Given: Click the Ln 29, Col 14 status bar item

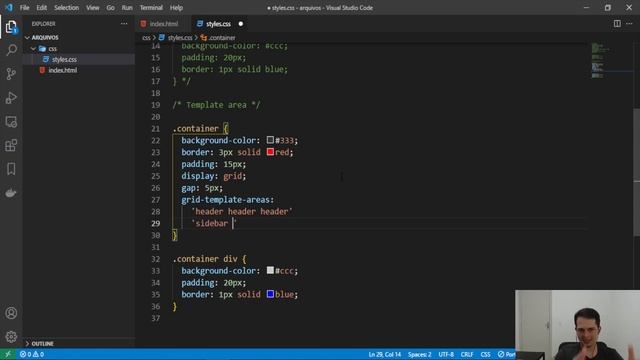Looking at the screenshot, I should (x=384, y=354).
